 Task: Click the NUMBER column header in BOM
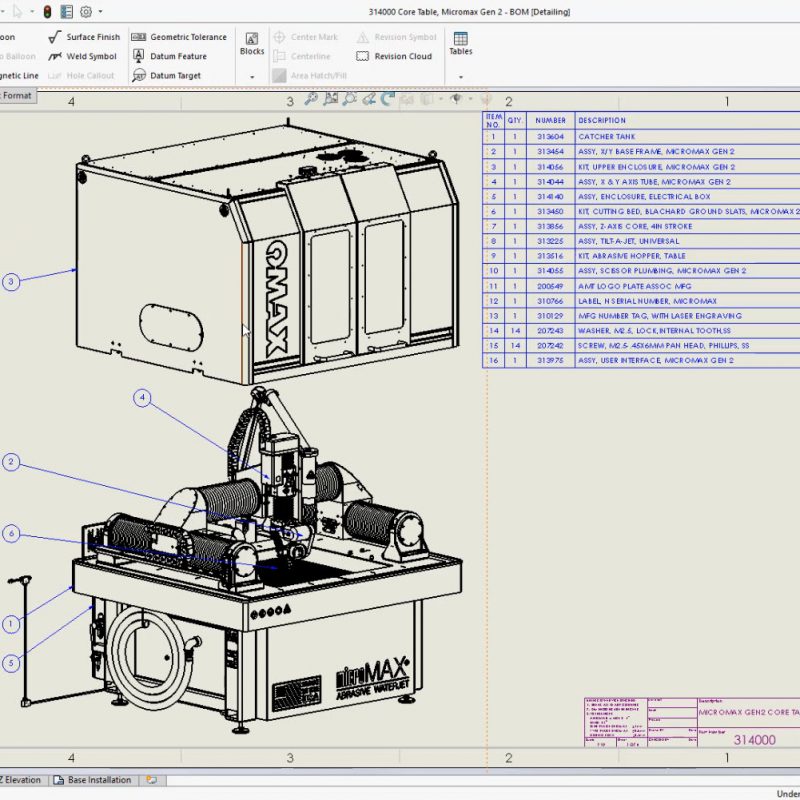[x=551, y=120]
